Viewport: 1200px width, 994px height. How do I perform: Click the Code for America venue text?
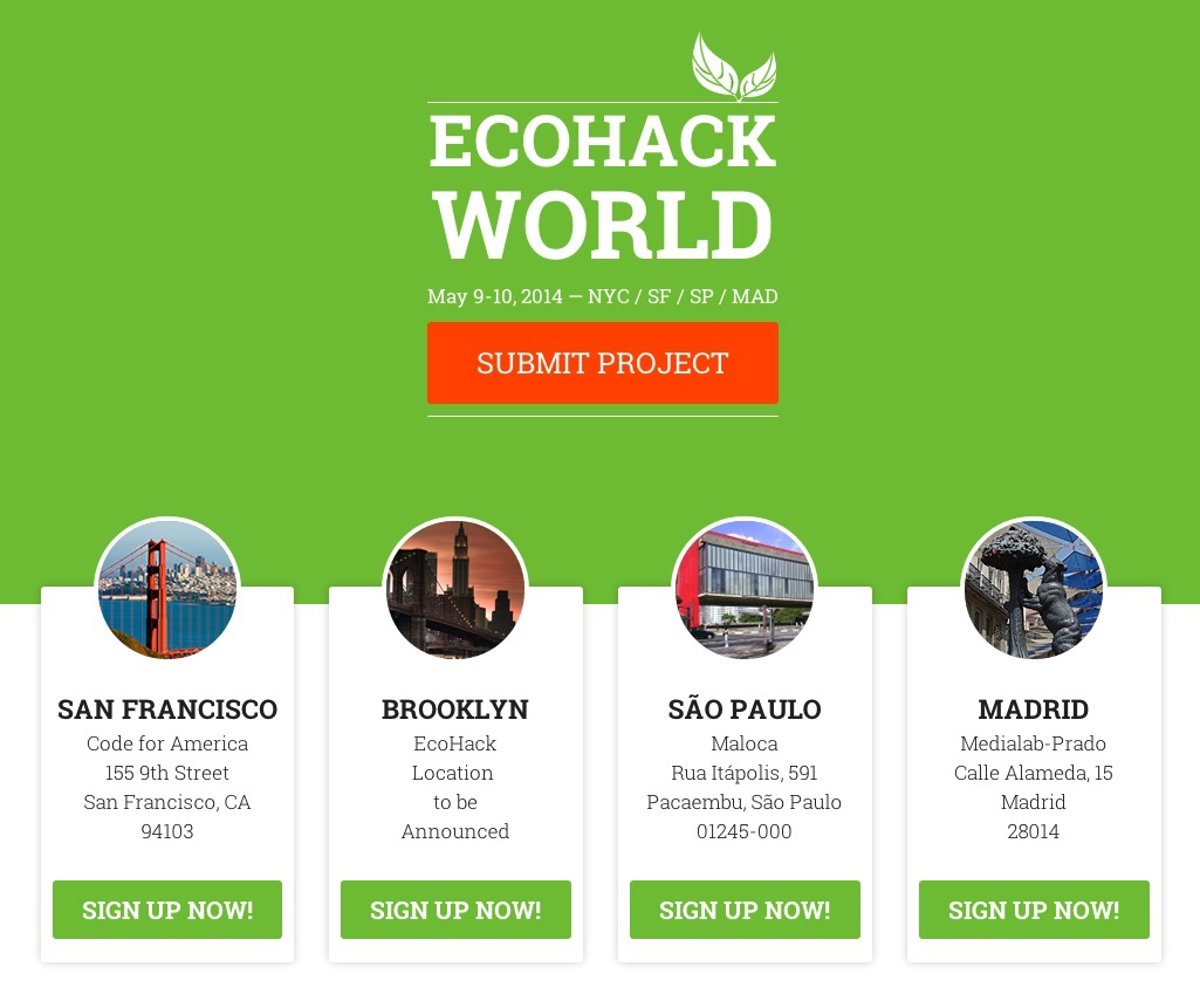pos(167,744)
